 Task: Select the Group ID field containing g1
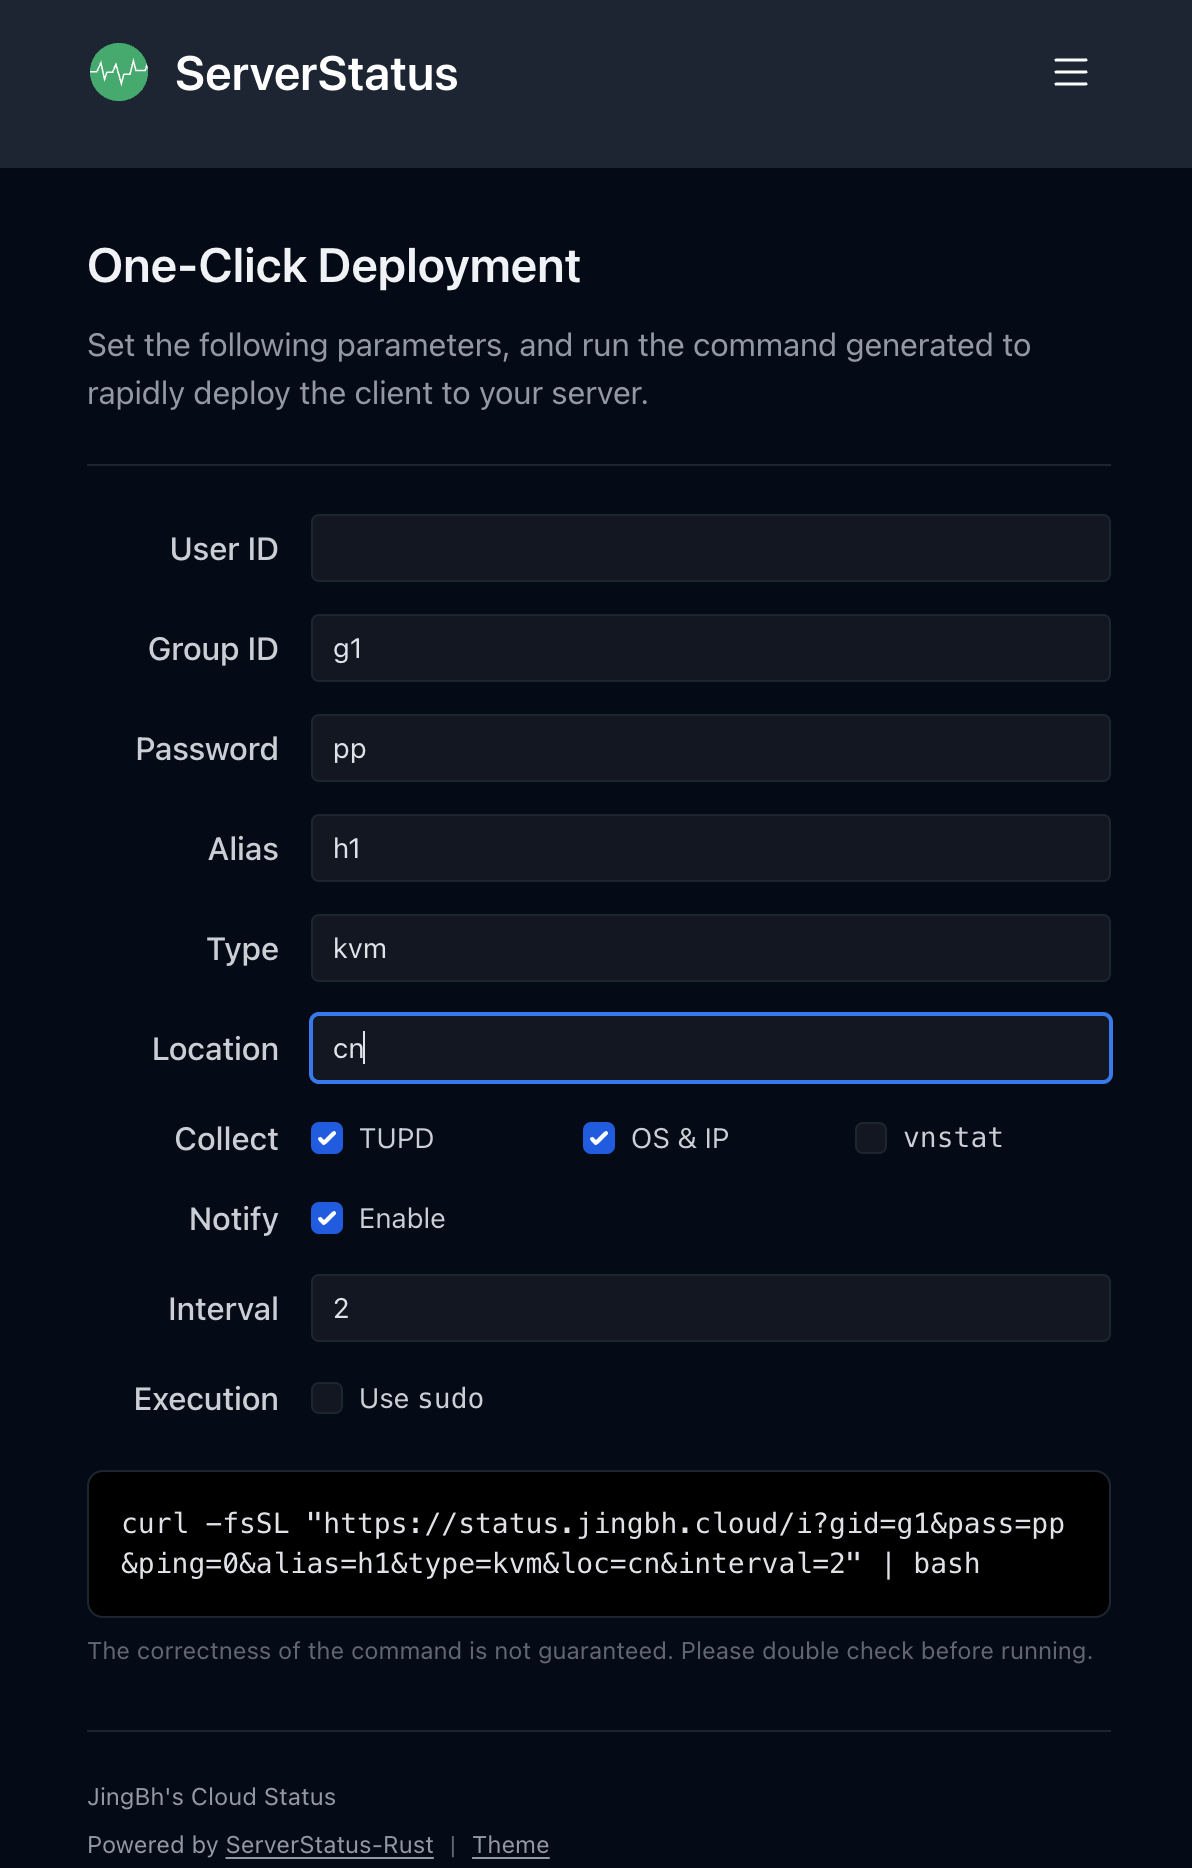pos(710,648)
